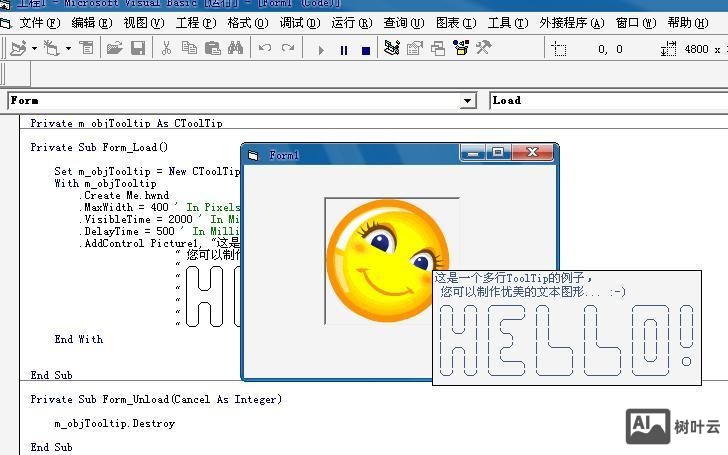The image size is (728, 455).
Task: Click the position coordinates icon in toolbar
Action: [x=559, y=48]
